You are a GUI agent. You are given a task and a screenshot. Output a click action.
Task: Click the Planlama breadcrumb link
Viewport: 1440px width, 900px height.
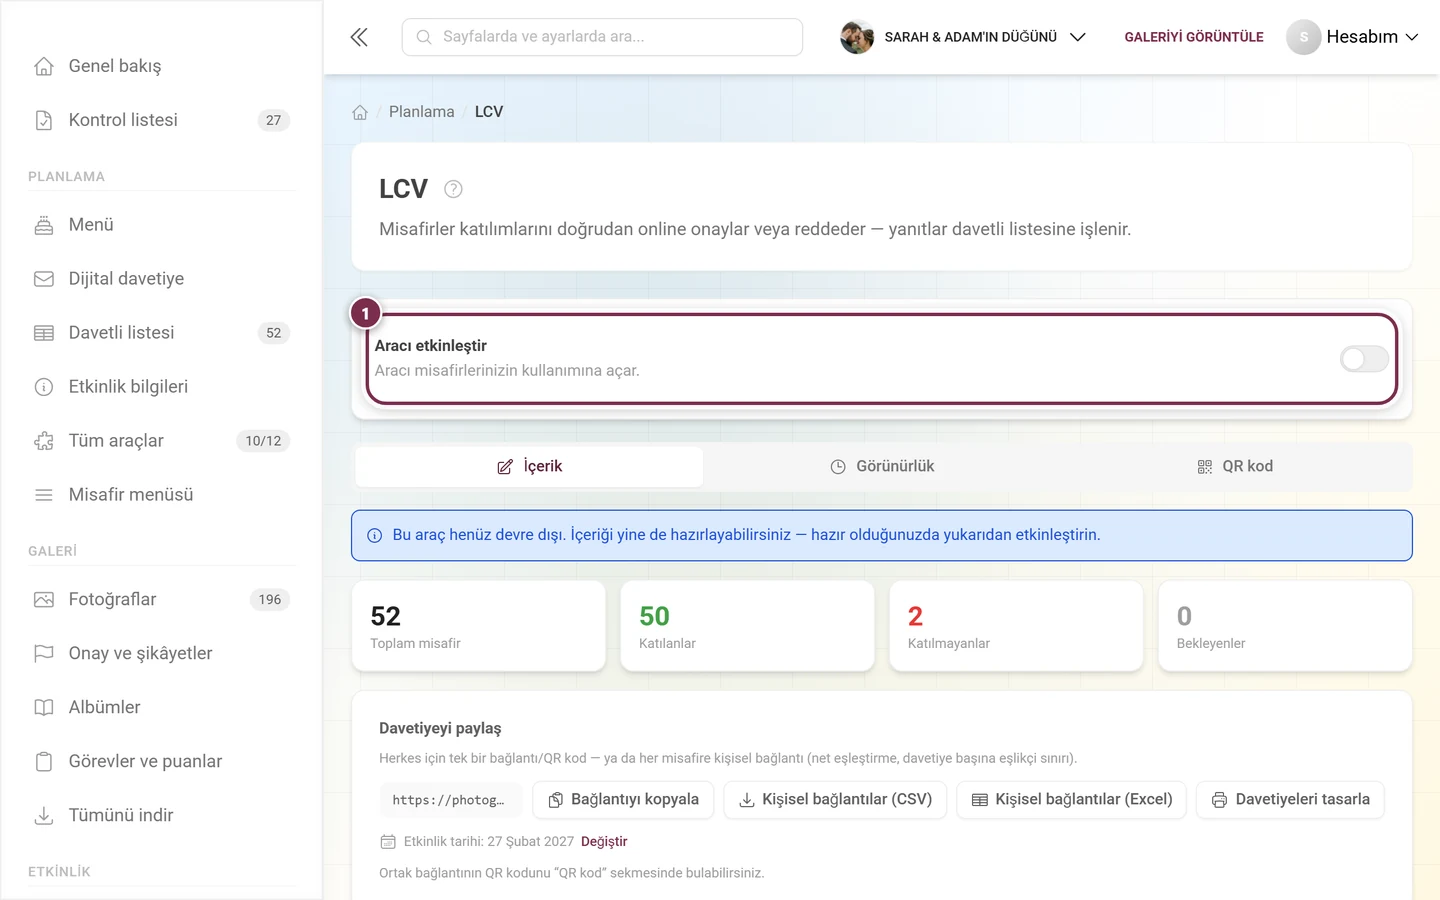(422, 112)
